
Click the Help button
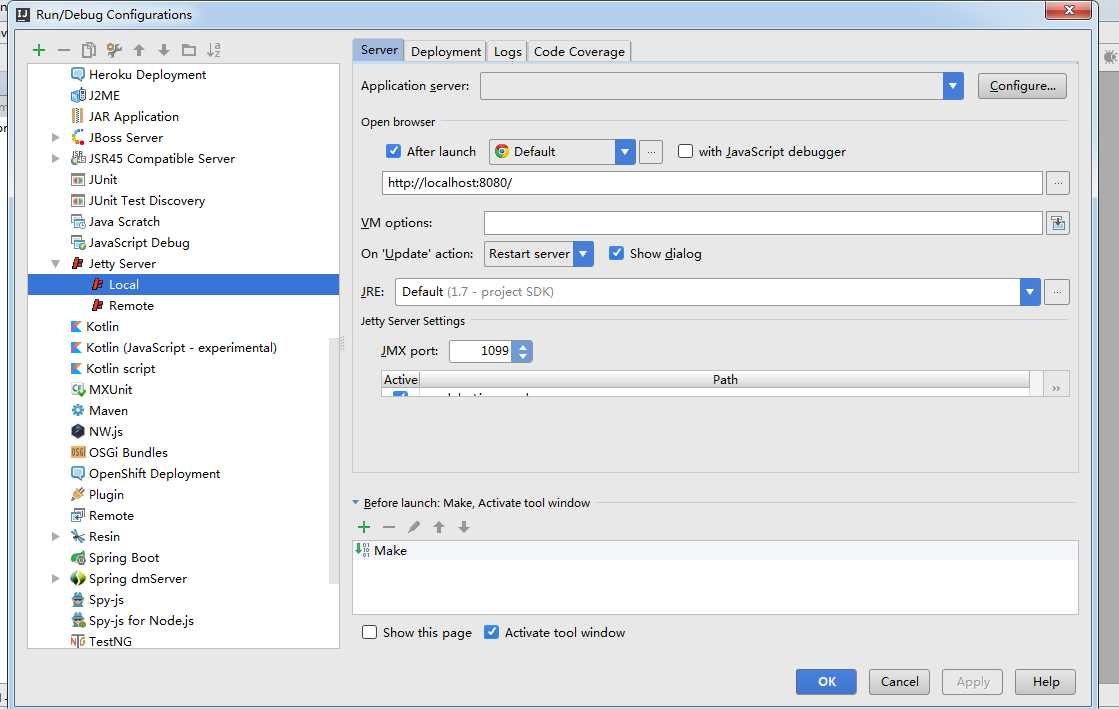1045,682
